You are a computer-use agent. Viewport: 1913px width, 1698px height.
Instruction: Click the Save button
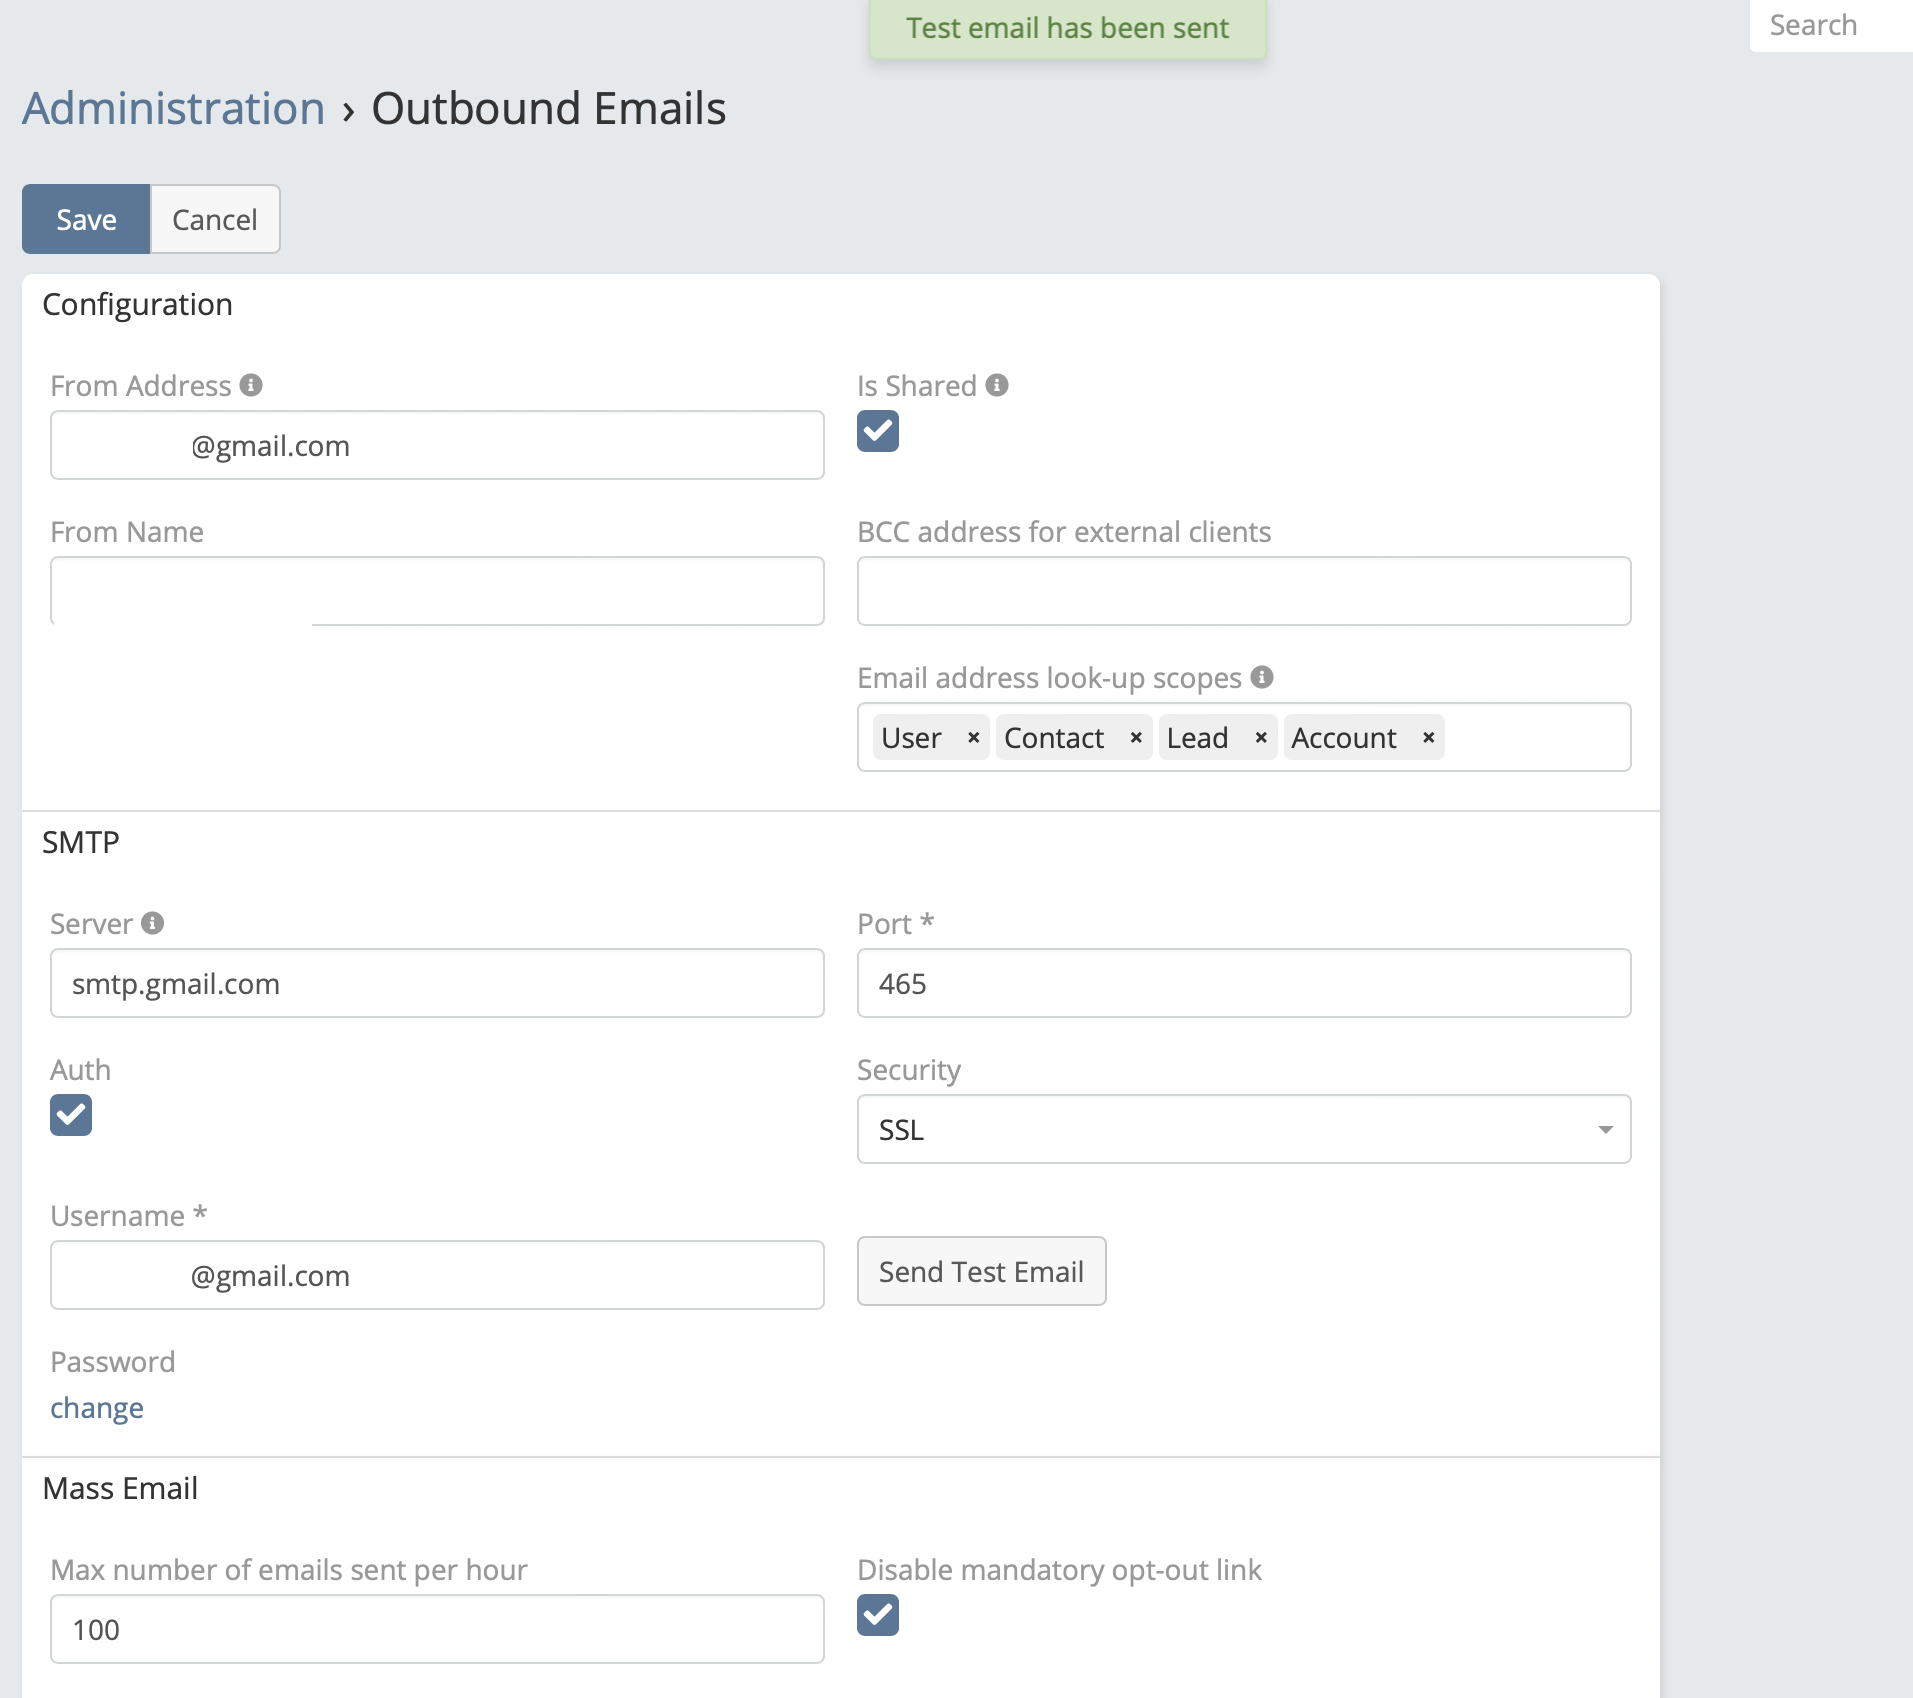click(x=86, y=219)
